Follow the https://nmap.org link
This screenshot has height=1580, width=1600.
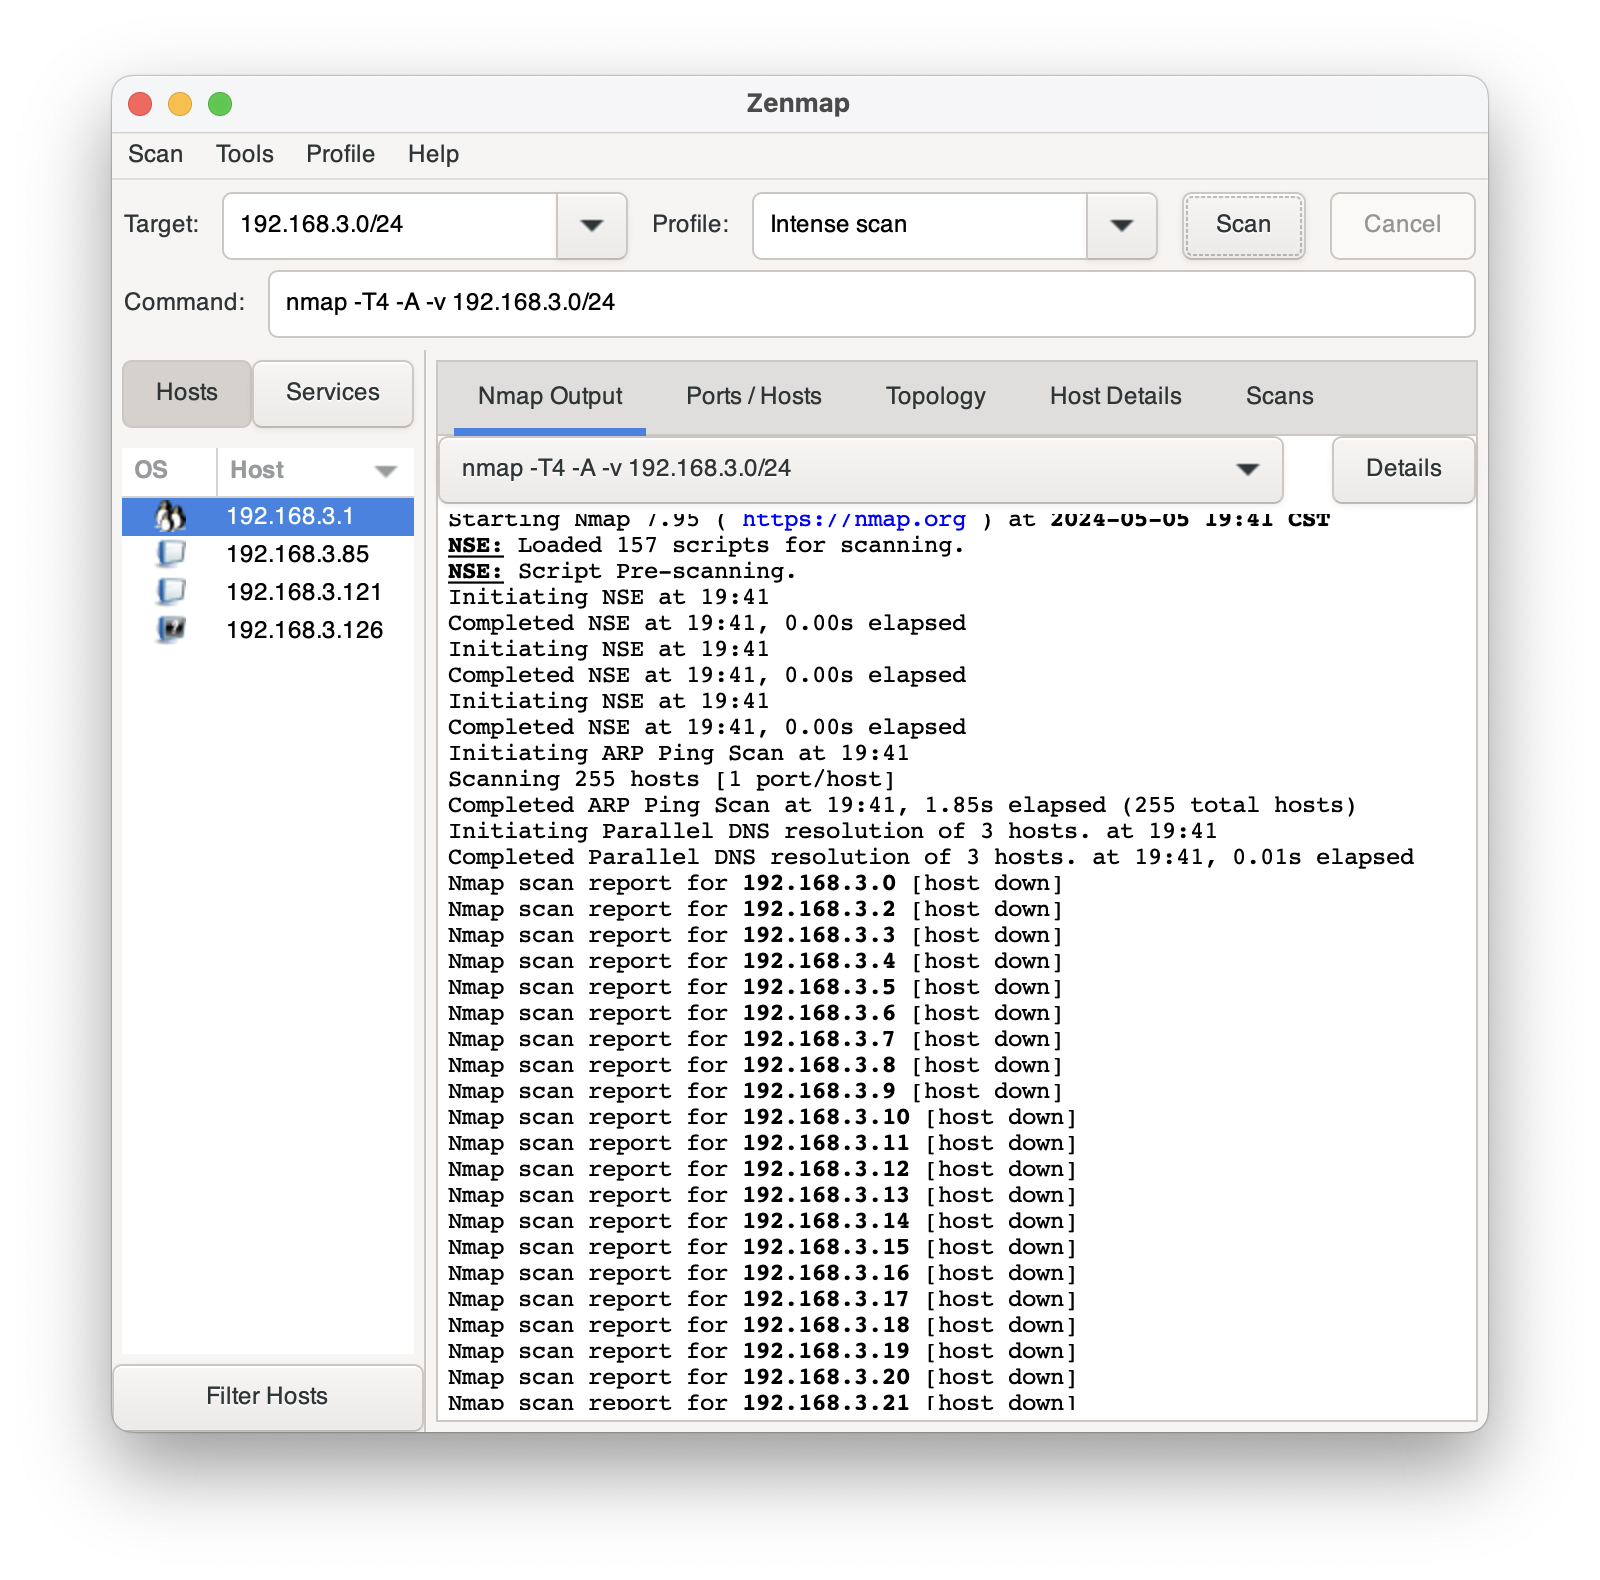[x=853, y=520]
